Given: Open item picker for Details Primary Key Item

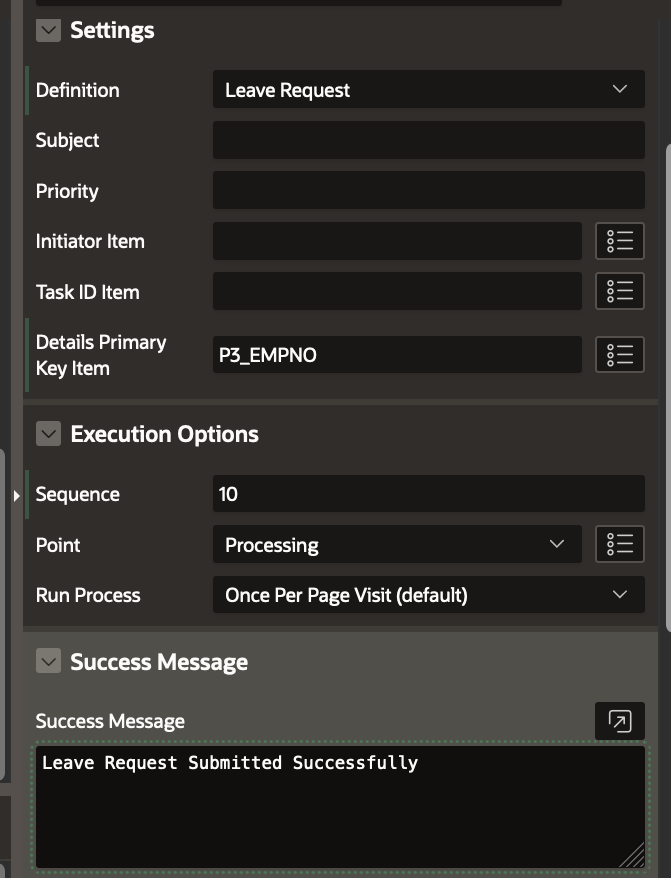Looking at the screenshot, I should click(620, 355).
